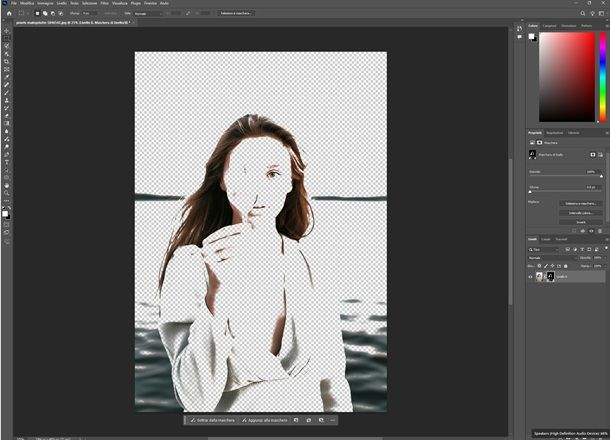Select the Eyedropper tool

[6, 76]
